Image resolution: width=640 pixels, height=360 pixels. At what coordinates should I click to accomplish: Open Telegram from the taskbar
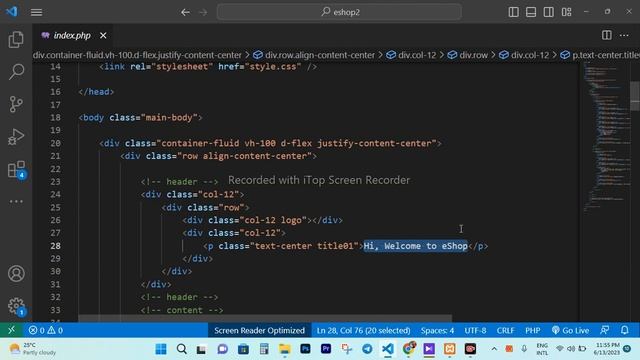point(367,349)
